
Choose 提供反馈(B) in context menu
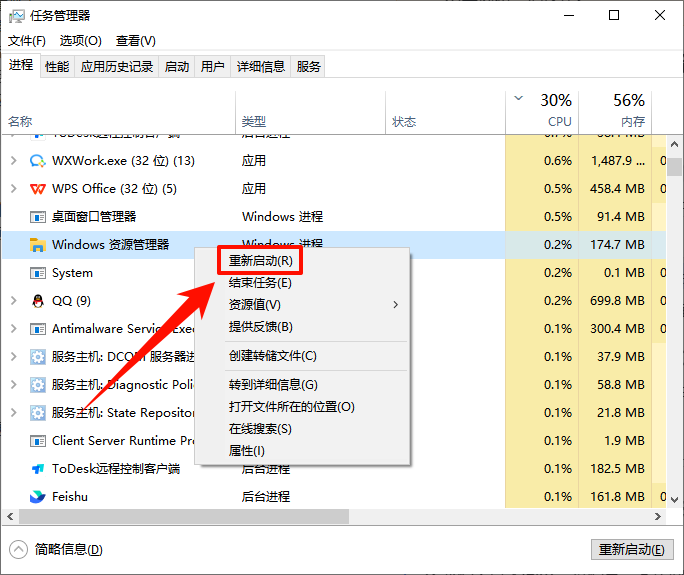260,327
